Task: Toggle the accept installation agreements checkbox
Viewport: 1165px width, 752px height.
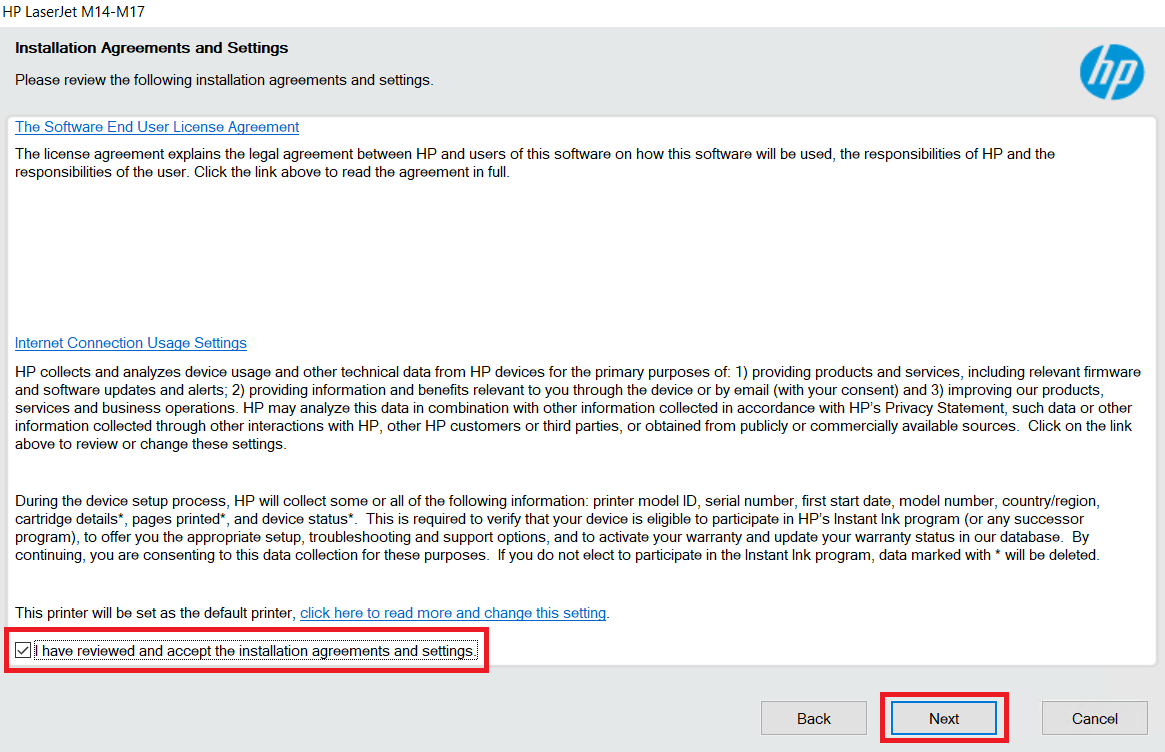Action: click(x=23, y=651)
